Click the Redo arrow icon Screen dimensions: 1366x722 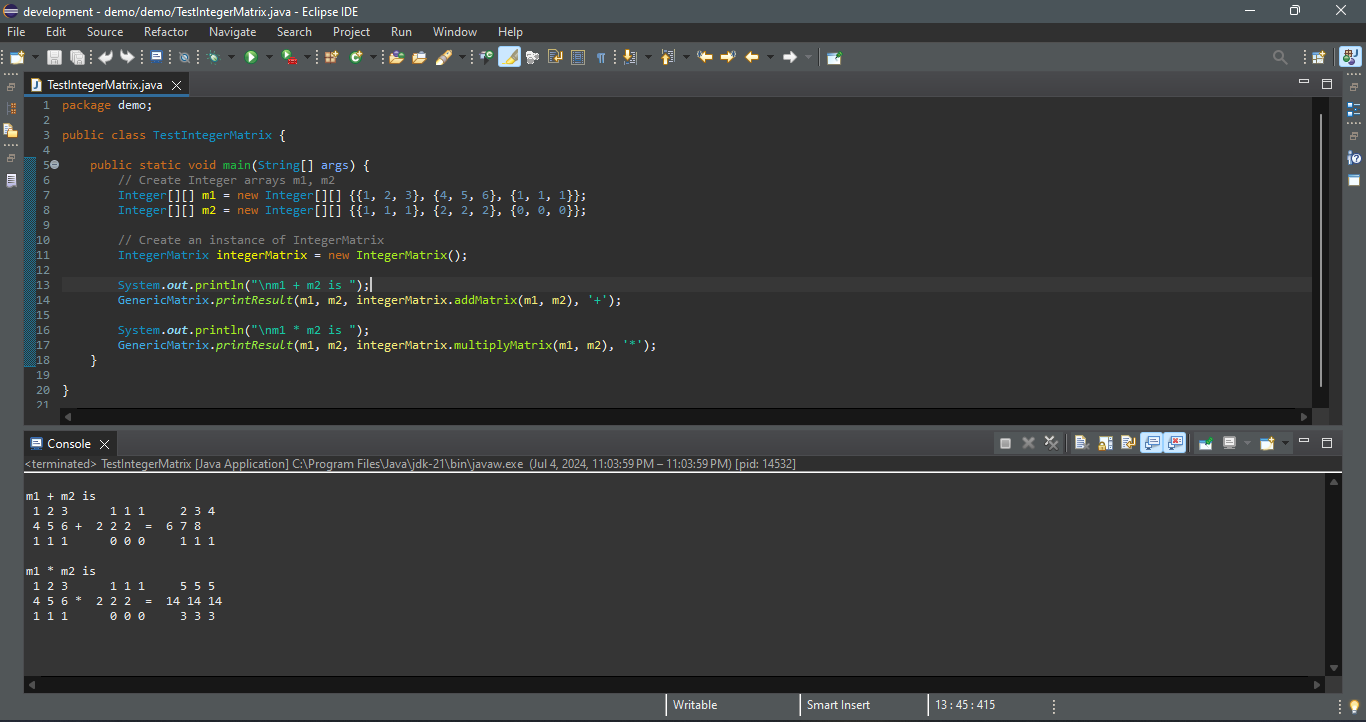(127, 57)
